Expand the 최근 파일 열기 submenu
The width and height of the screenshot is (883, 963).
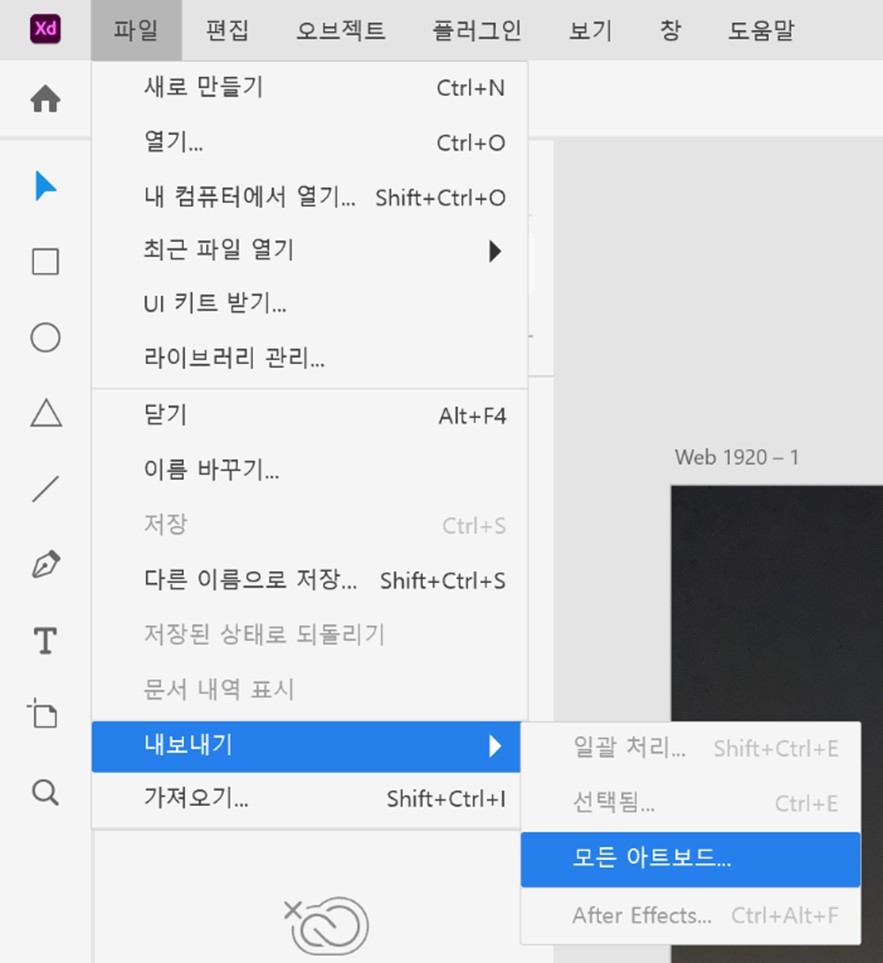click(309, 250)
